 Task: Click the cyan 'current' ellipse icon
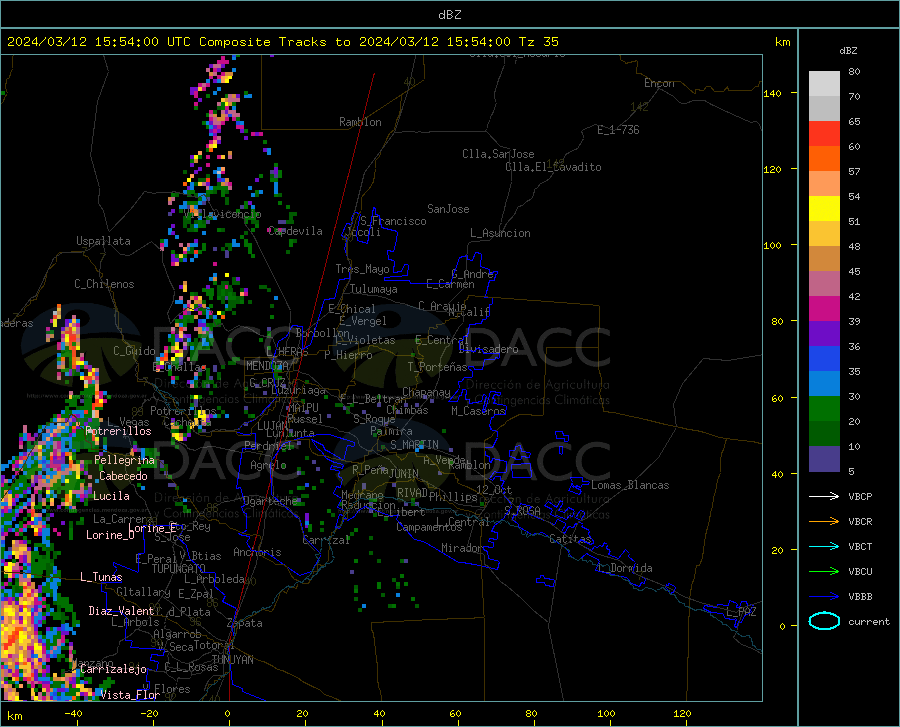click(x=824, y=621)
